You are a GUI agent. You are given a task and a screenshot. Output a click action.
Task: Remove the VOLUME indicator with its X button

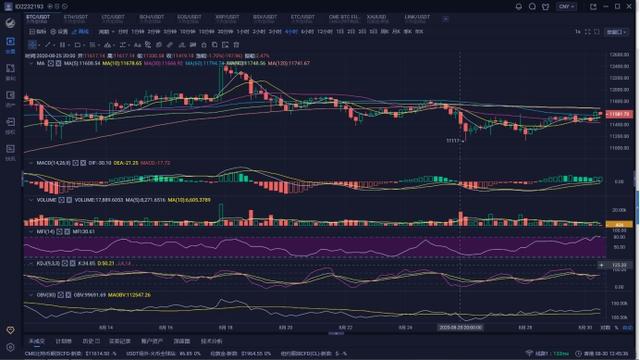pos(69,200)
